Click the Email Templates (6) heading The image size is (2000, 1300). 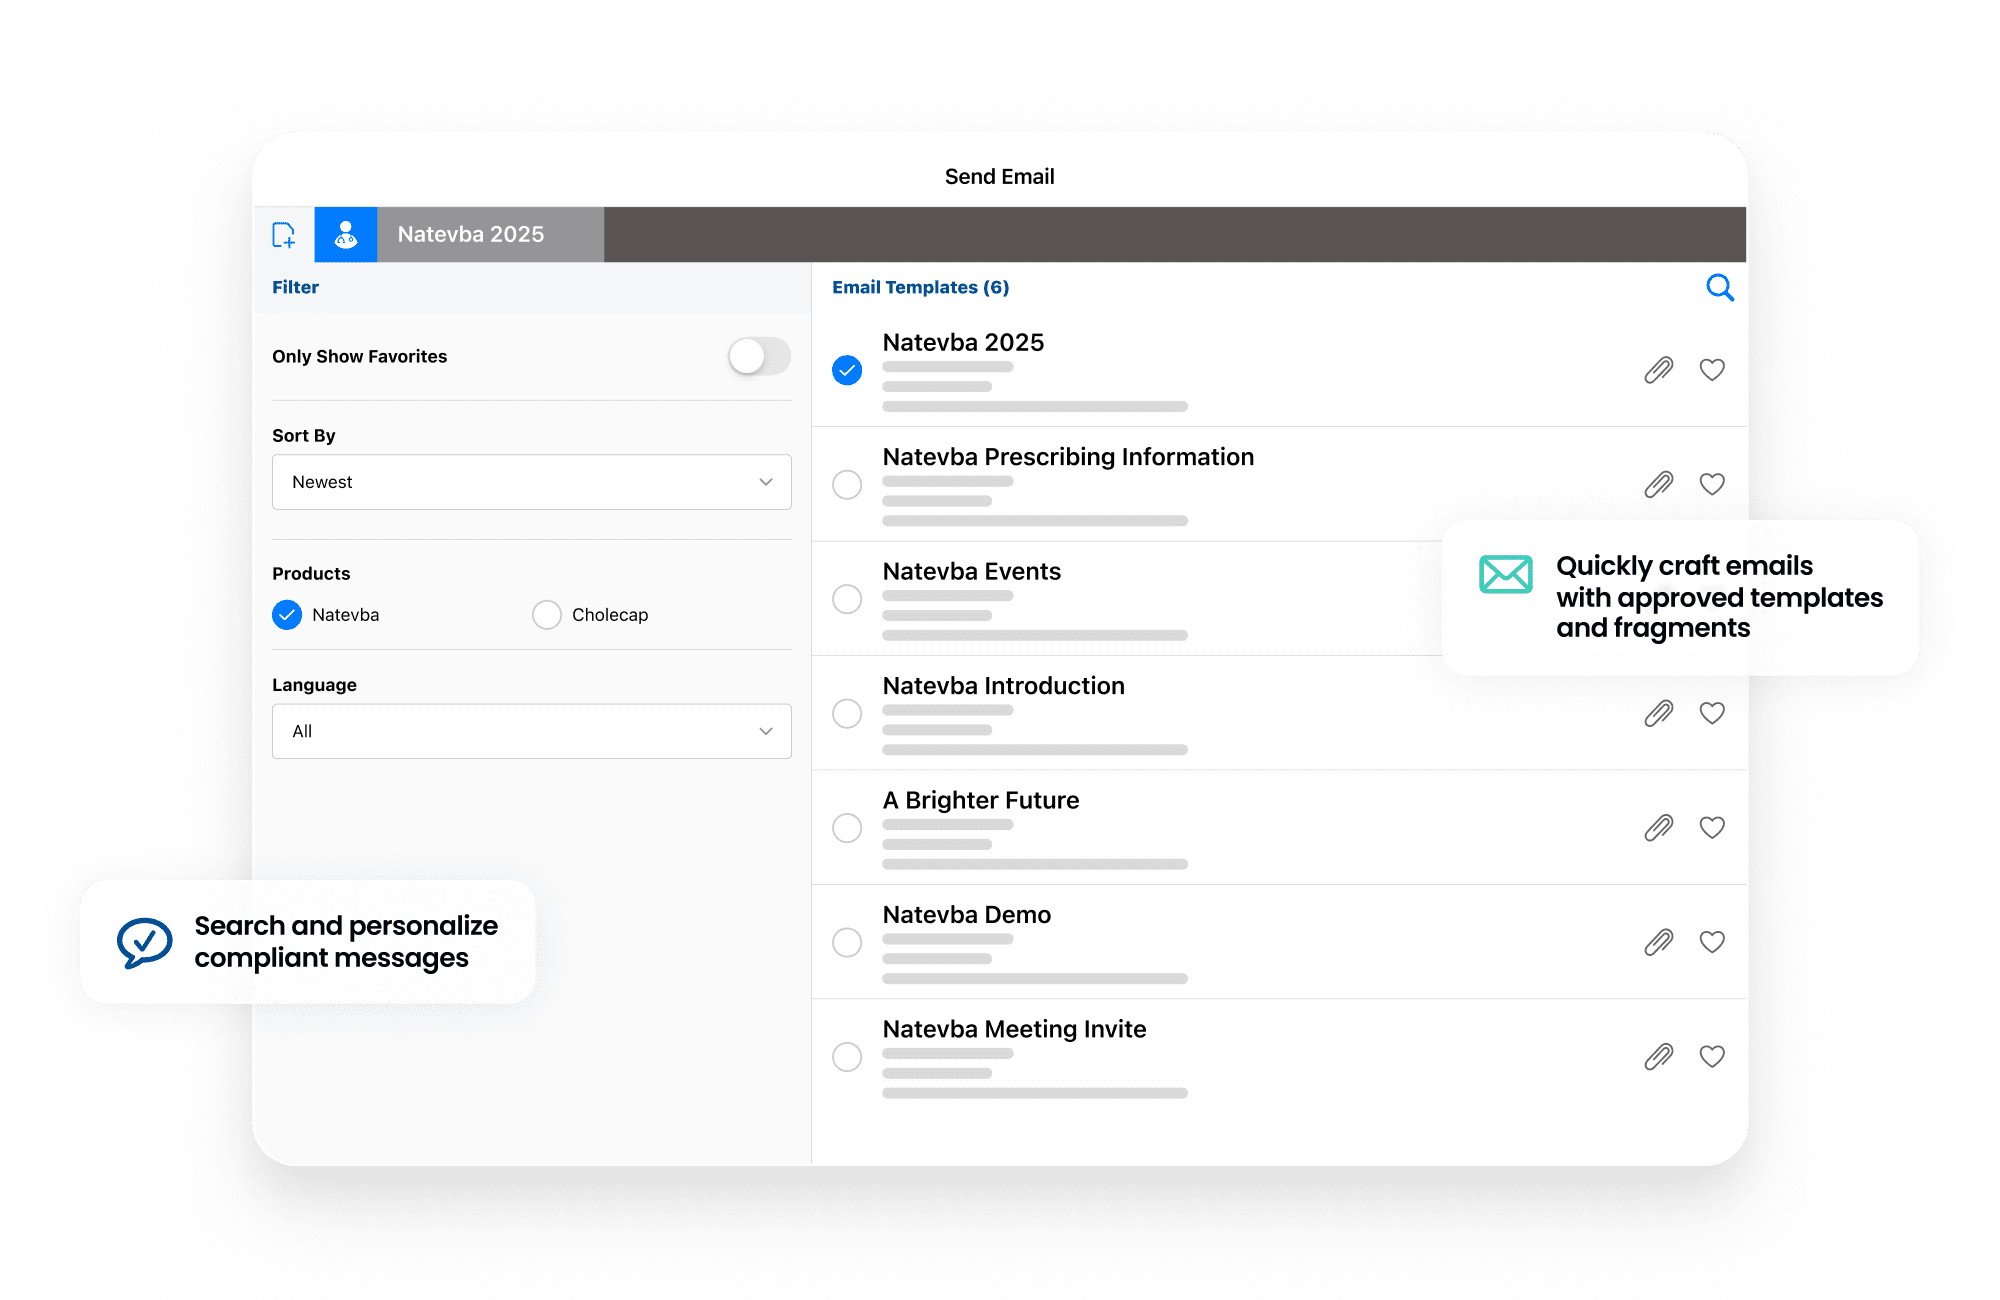920,288
